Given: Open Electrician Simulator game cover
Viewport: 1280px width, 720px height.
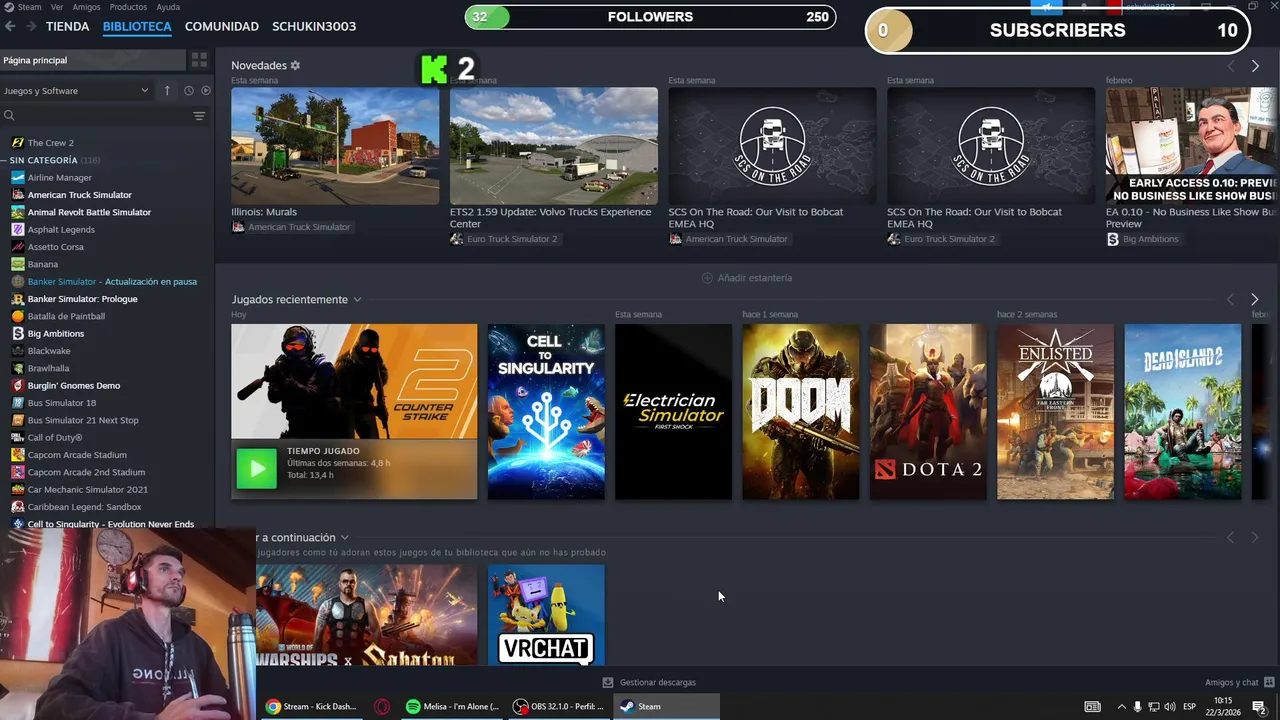Looking at the screenshot, I should pos(673,412).
